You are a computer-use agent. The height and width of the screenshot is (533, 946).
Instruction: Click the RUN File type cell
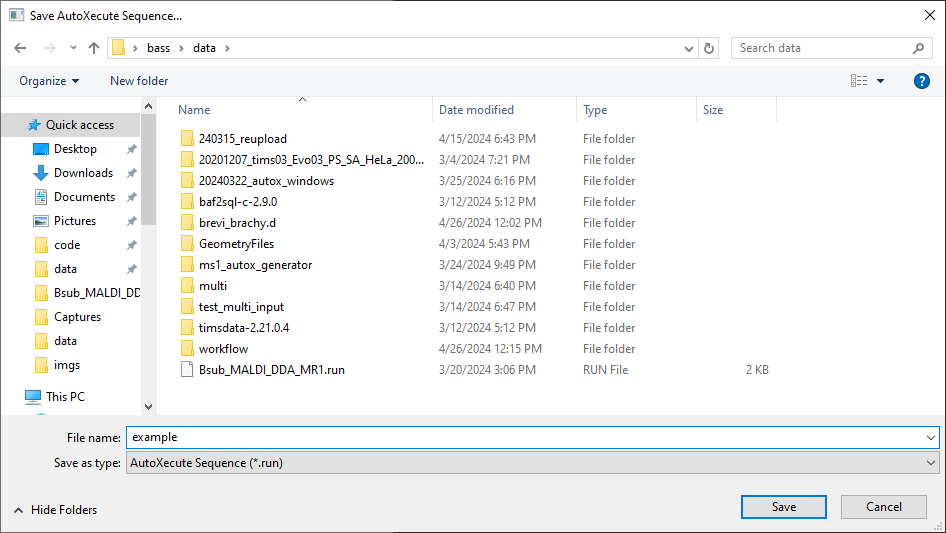click(x=605, y=370)
